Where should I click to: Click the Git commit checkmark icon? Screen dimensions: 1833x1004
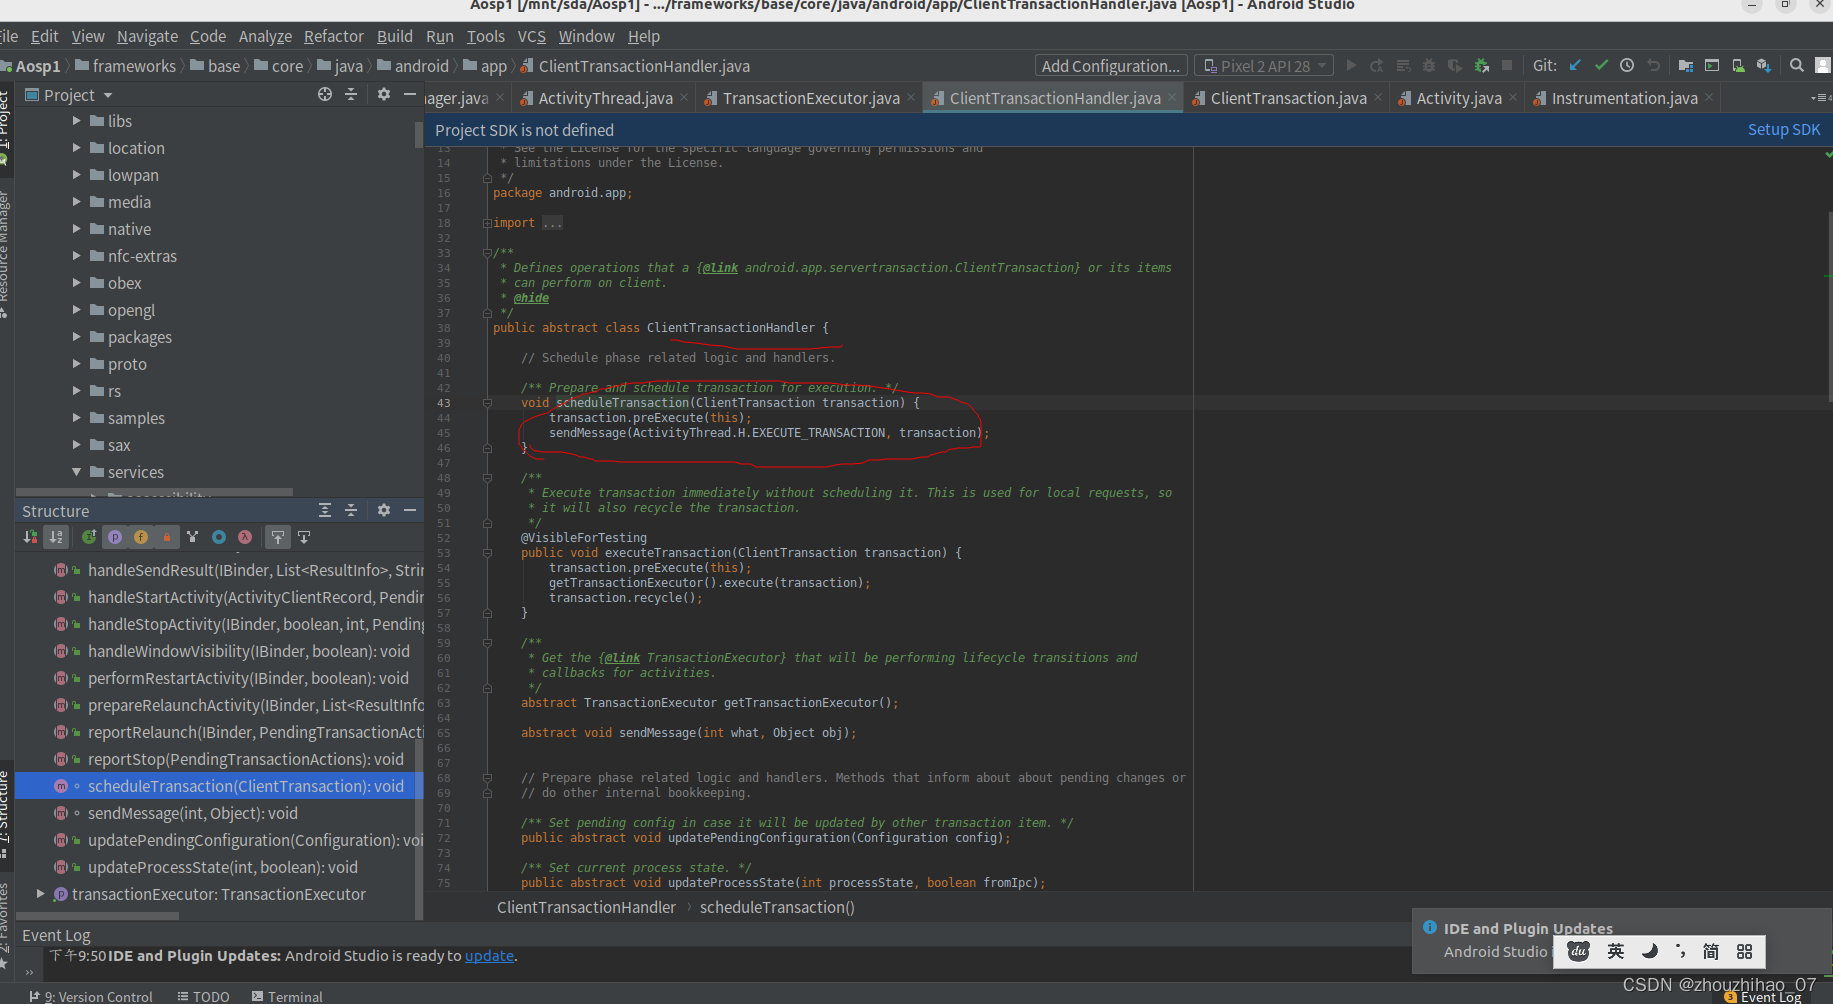point(1601,65)
